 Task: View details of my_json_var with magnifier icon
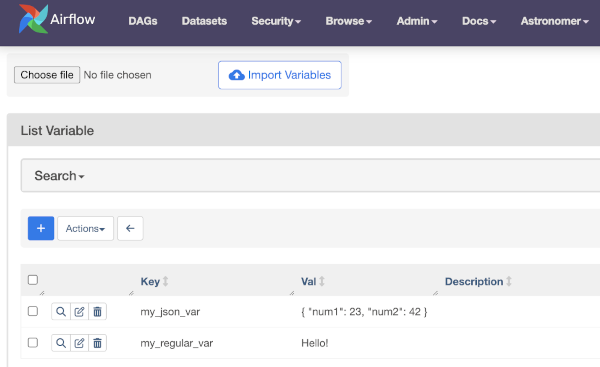point(61,312)
